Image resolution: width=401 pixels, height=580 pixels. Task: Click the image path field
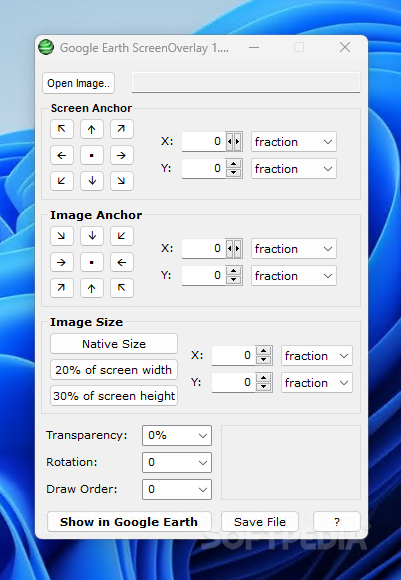[246, 82]
